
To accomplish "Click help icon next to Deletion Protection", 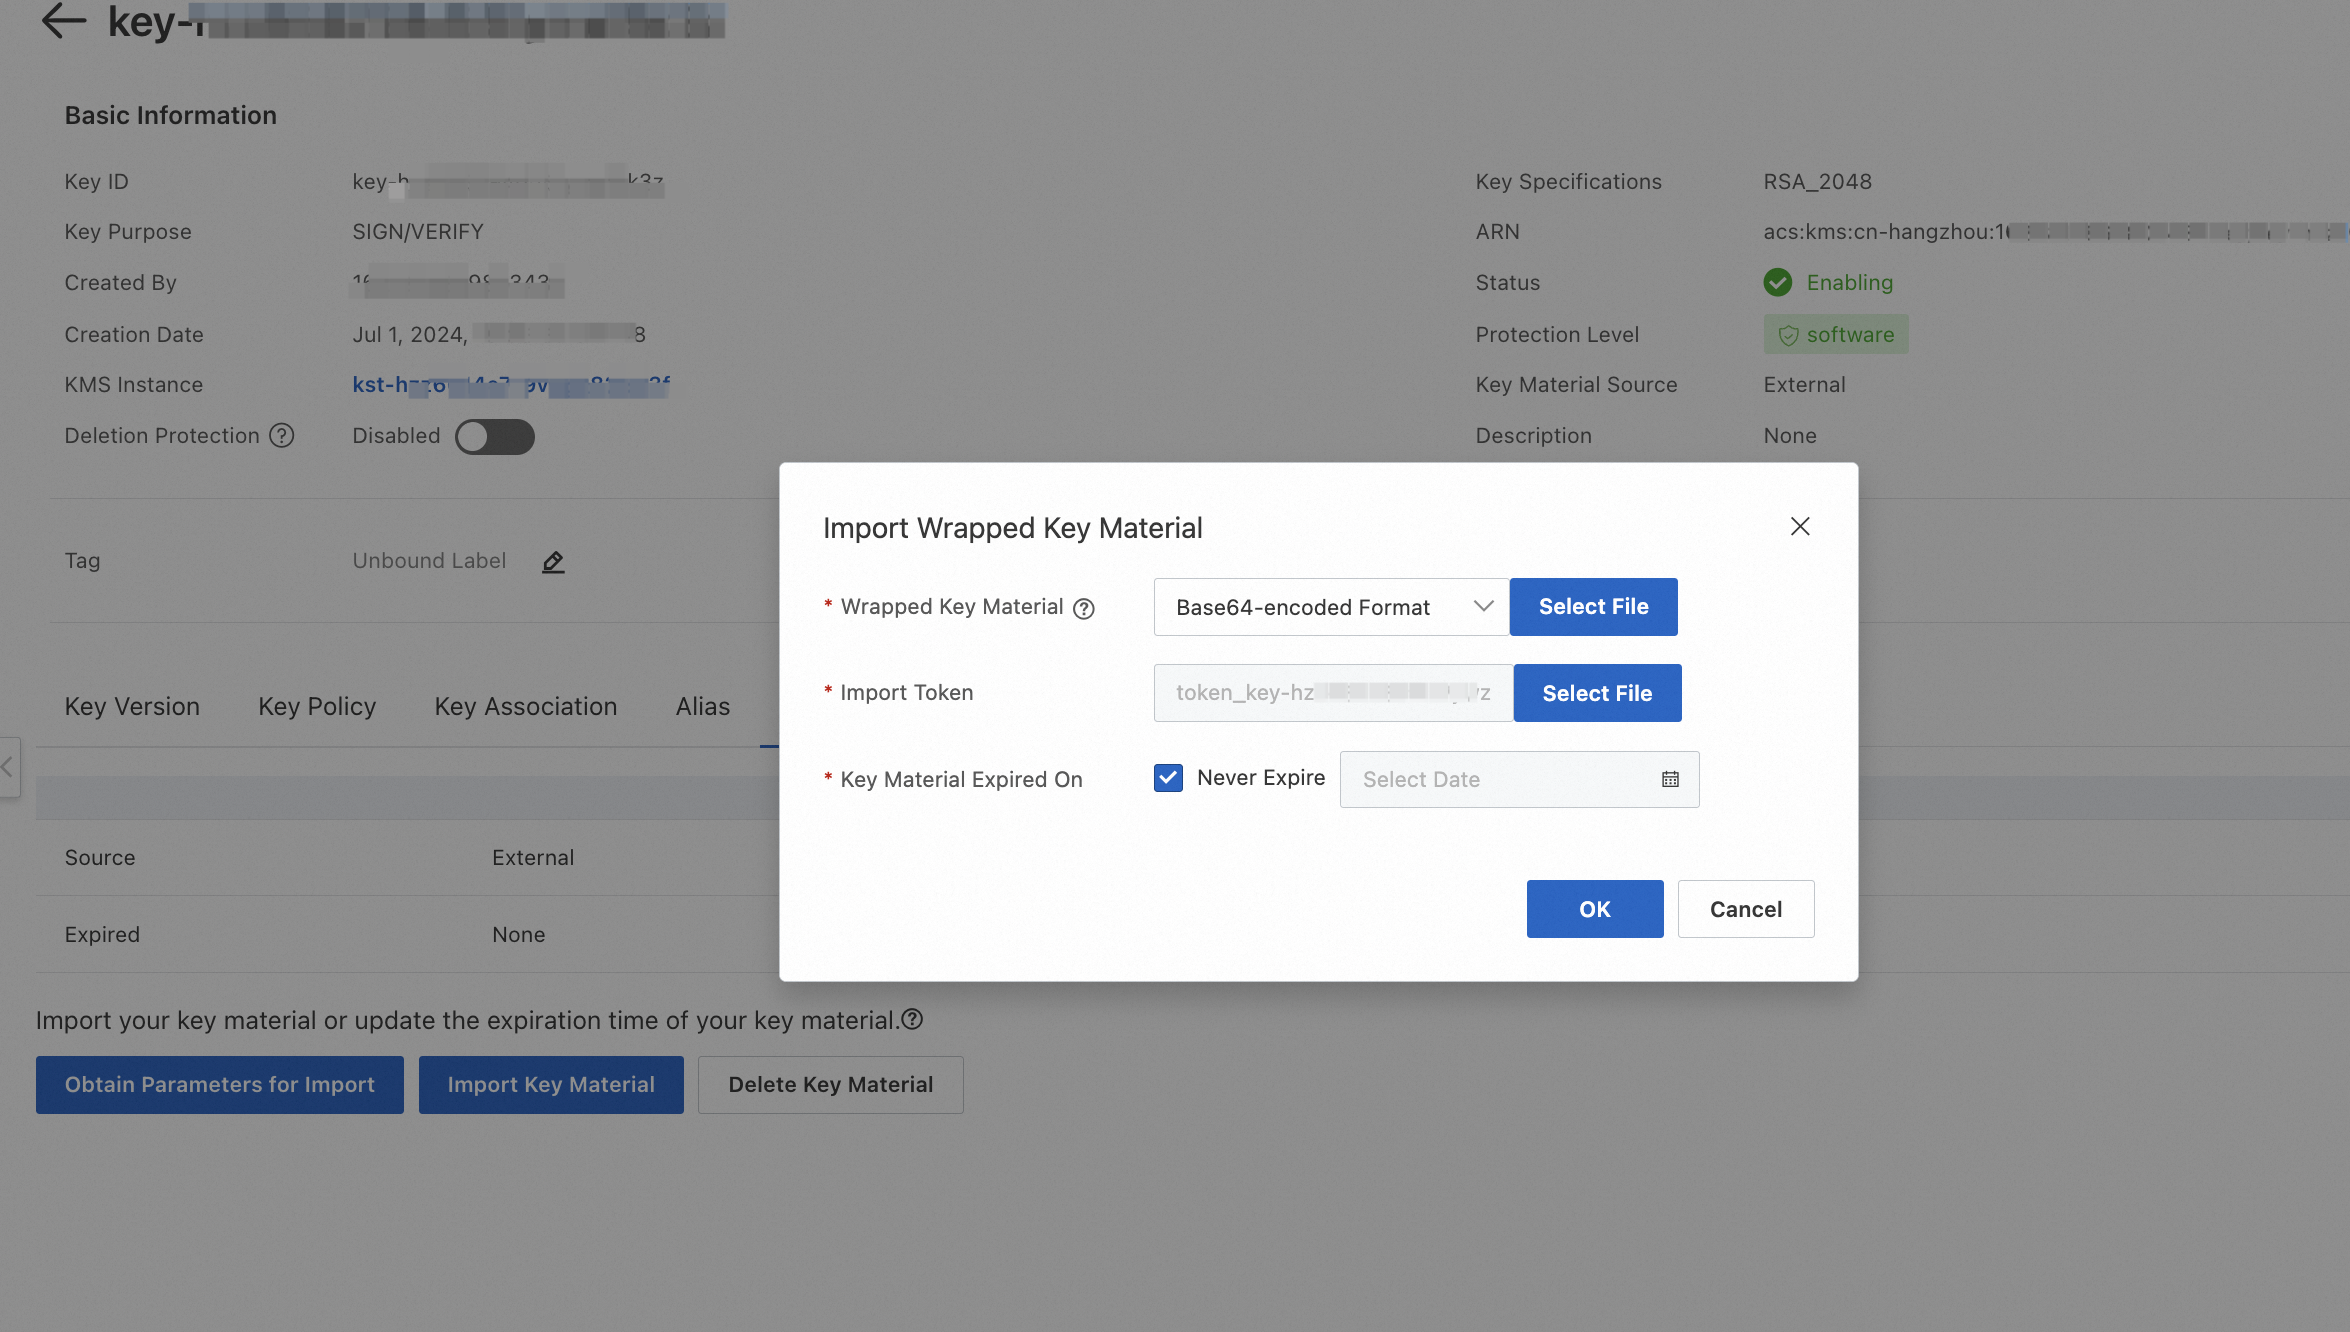I will [x=282, y=436].
